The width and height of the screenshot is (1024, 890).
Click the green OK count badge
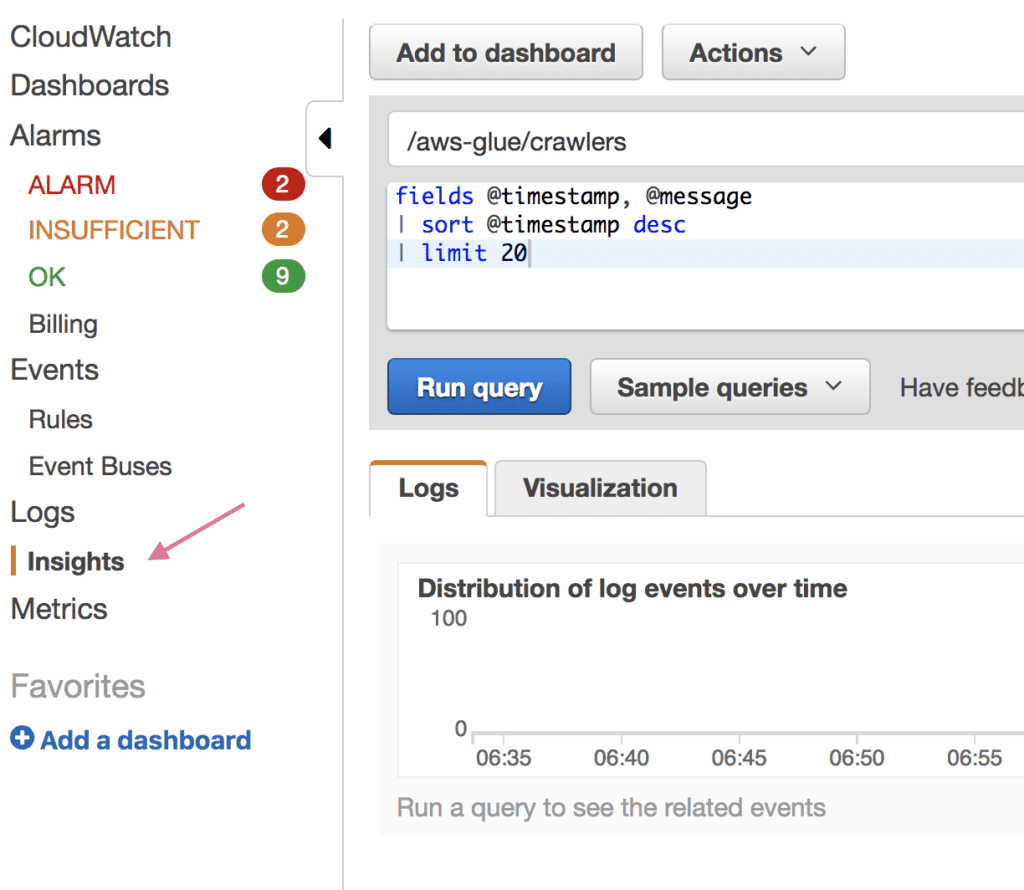(x=283, y=276)
